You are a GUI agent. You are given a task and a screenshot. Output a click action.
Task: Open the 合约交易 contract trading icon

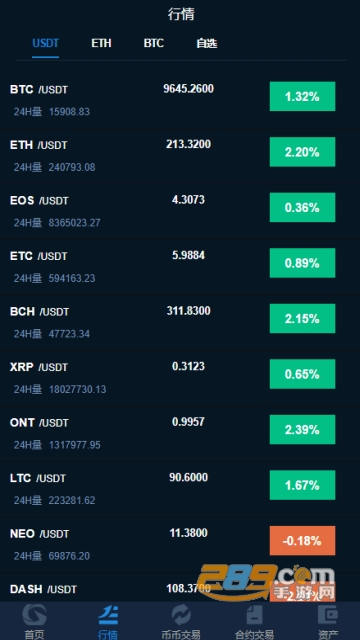(x=254, y=615)
